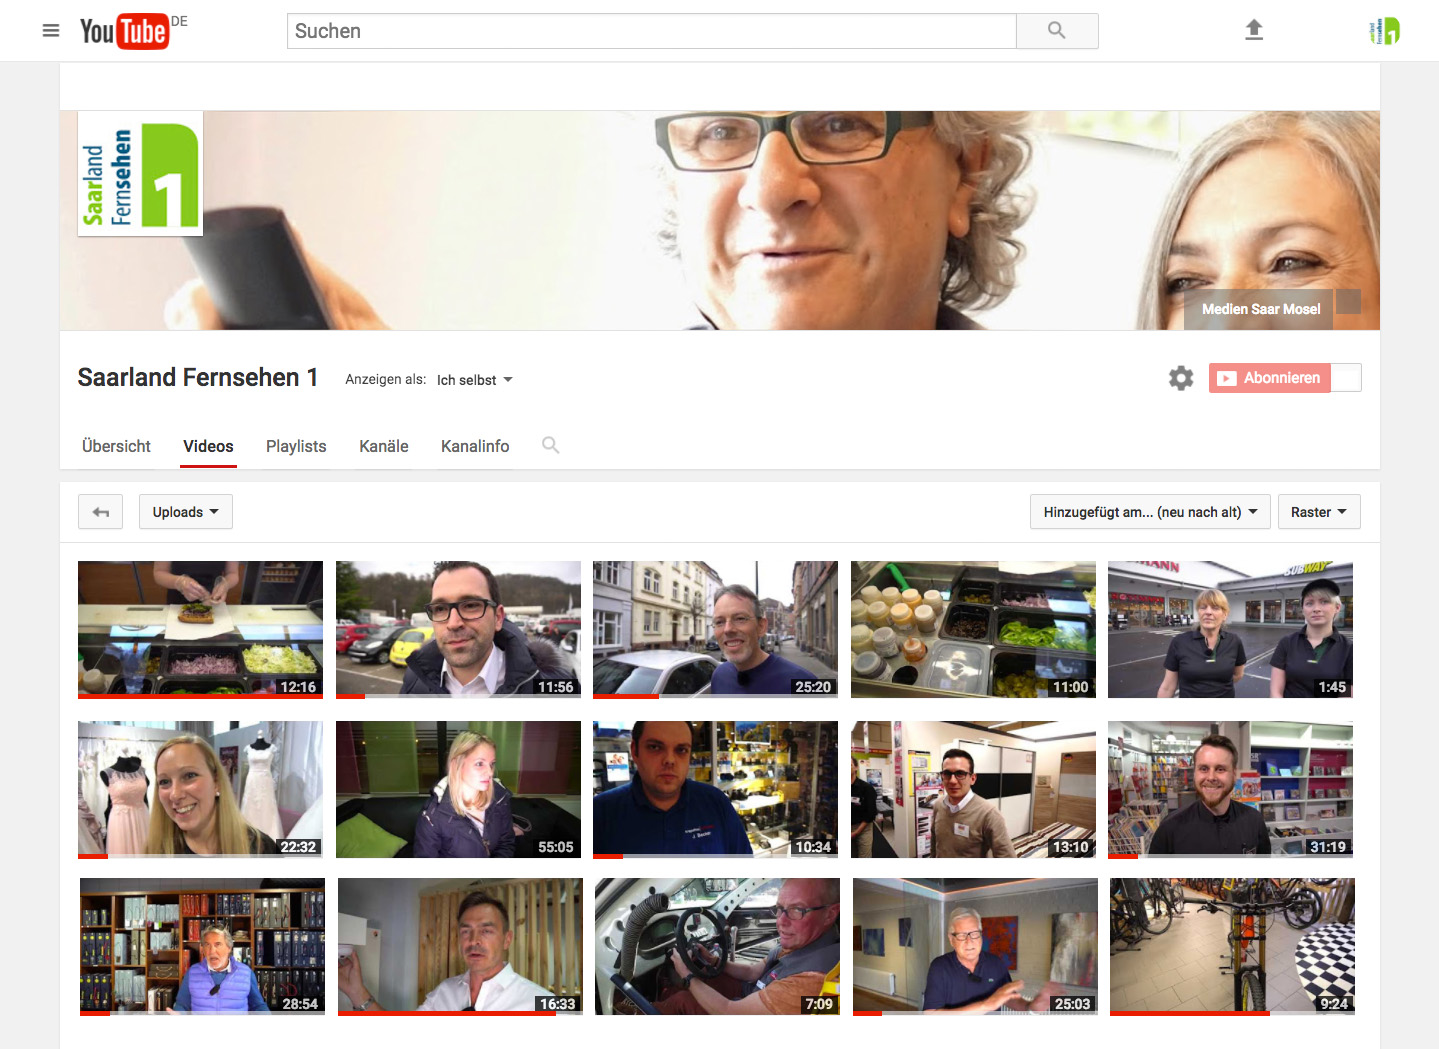Image resolution: width=1439 pixels, height=1049 pixels.
Task: Open the hamburger navigation menu
Action: (x=51, y=30)
